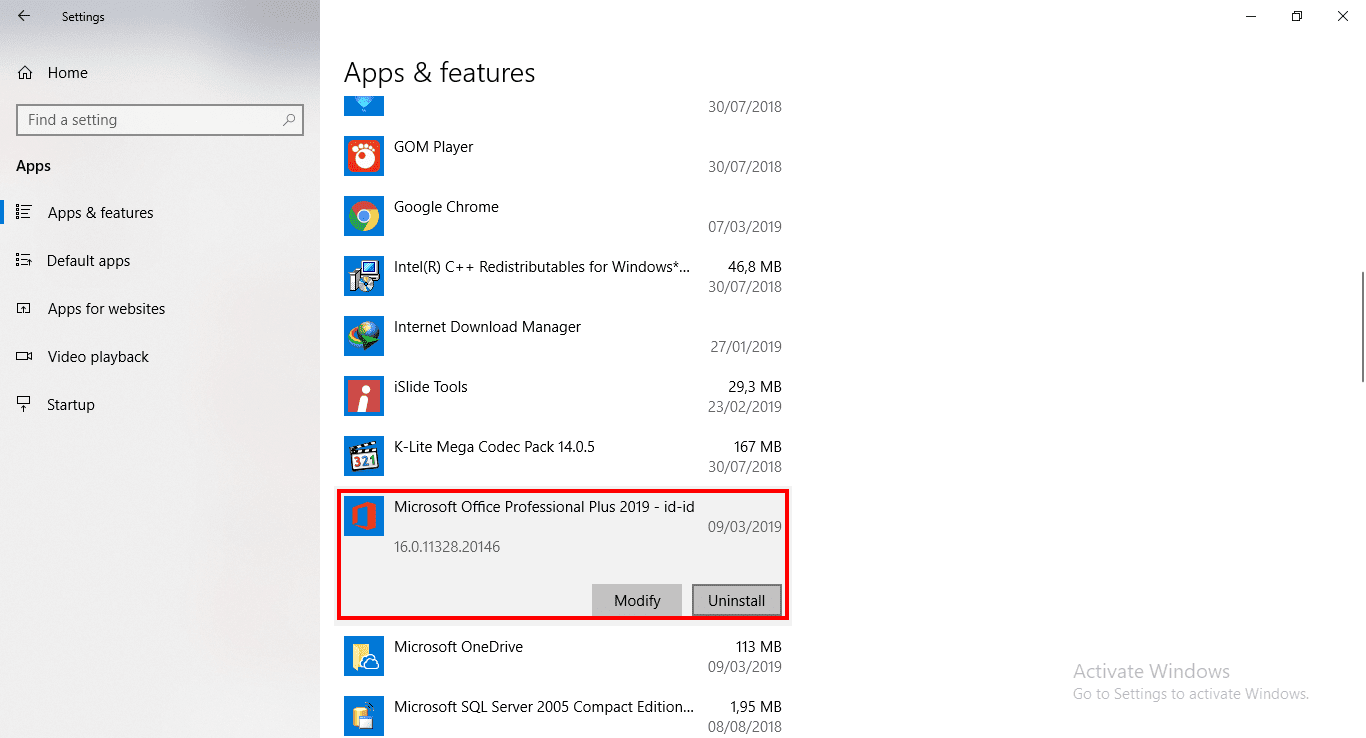
Task: Click the back arrow in Settings
Action: (x=23, y=16)
